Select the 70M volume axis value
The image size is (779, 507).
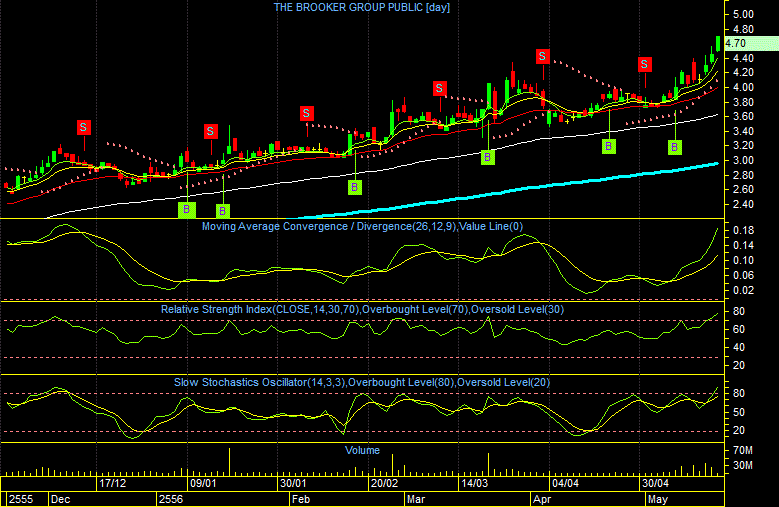click(743, 450)
